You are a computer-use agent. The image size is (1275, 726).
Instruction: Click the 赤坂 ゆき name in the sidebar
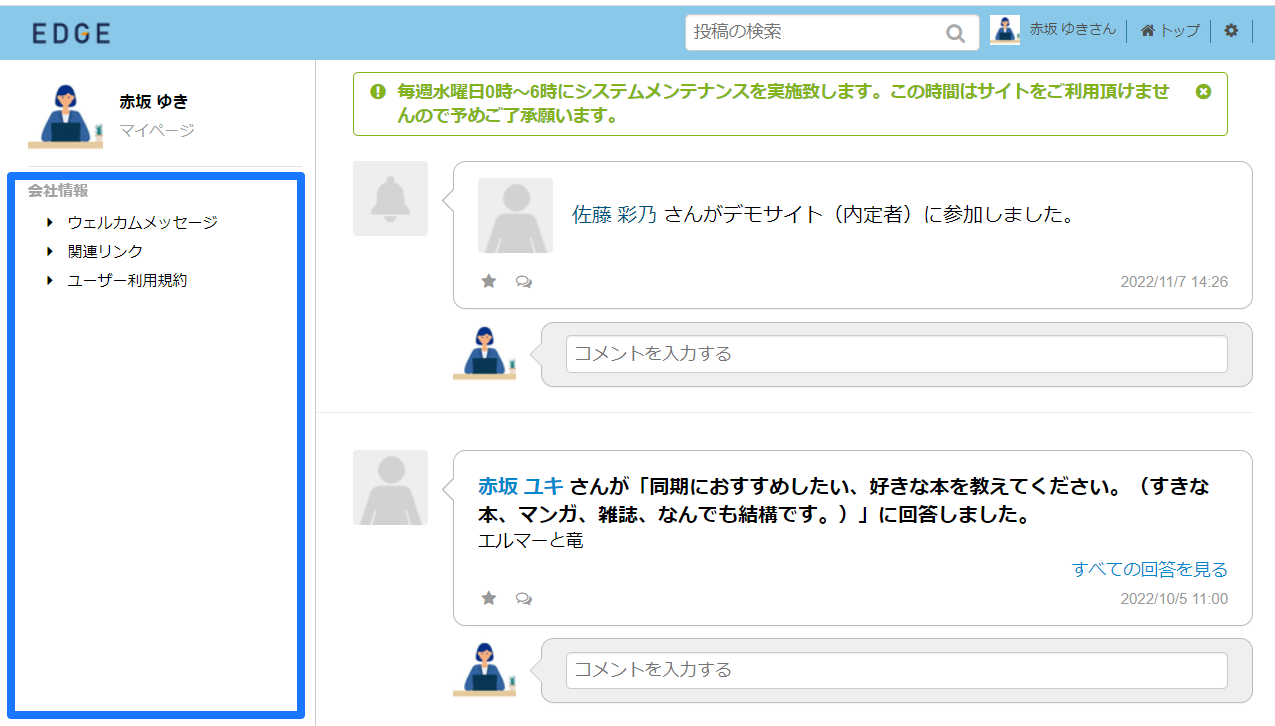click(154, 101)
